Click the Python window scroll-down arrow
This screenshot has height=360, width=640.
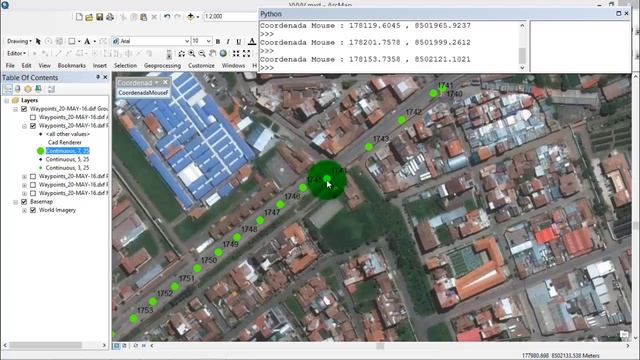tap(522, 68)
